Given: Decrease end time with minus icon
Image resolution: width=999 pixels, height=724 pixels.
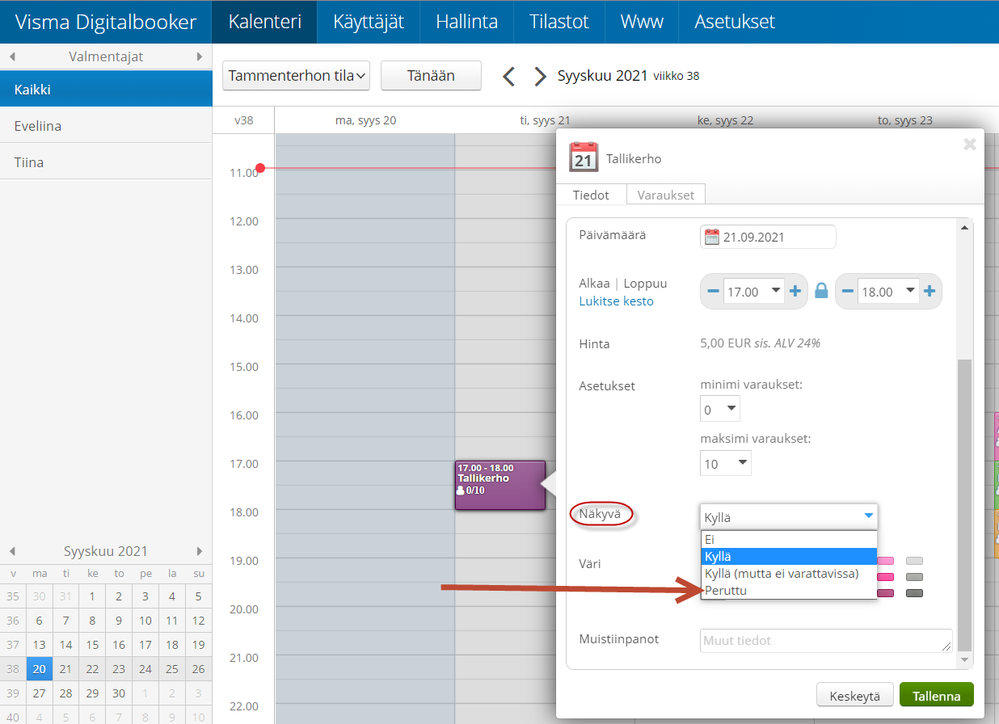Looking at the screenshot, I should pos(847,291).
